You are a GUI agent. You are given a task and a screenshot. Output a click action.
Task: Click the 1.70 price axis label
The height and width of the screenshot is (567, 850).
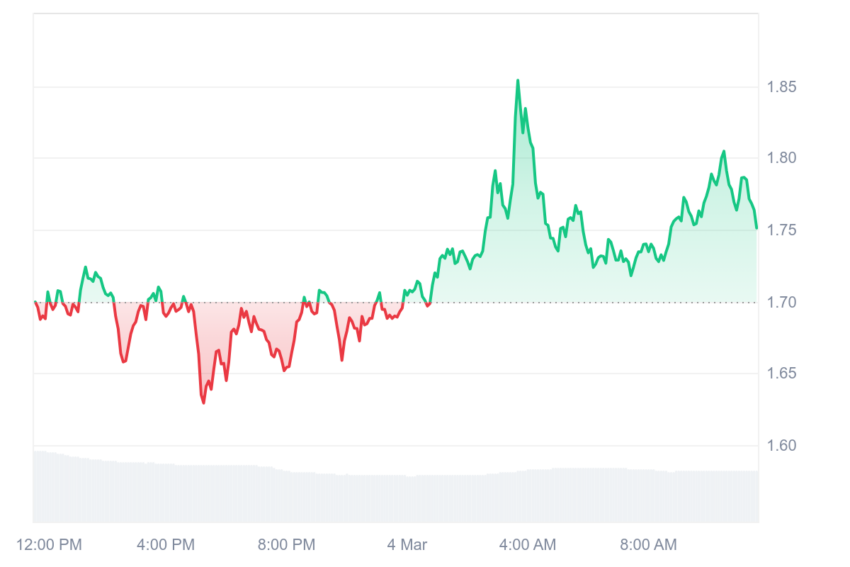[781, 302]
